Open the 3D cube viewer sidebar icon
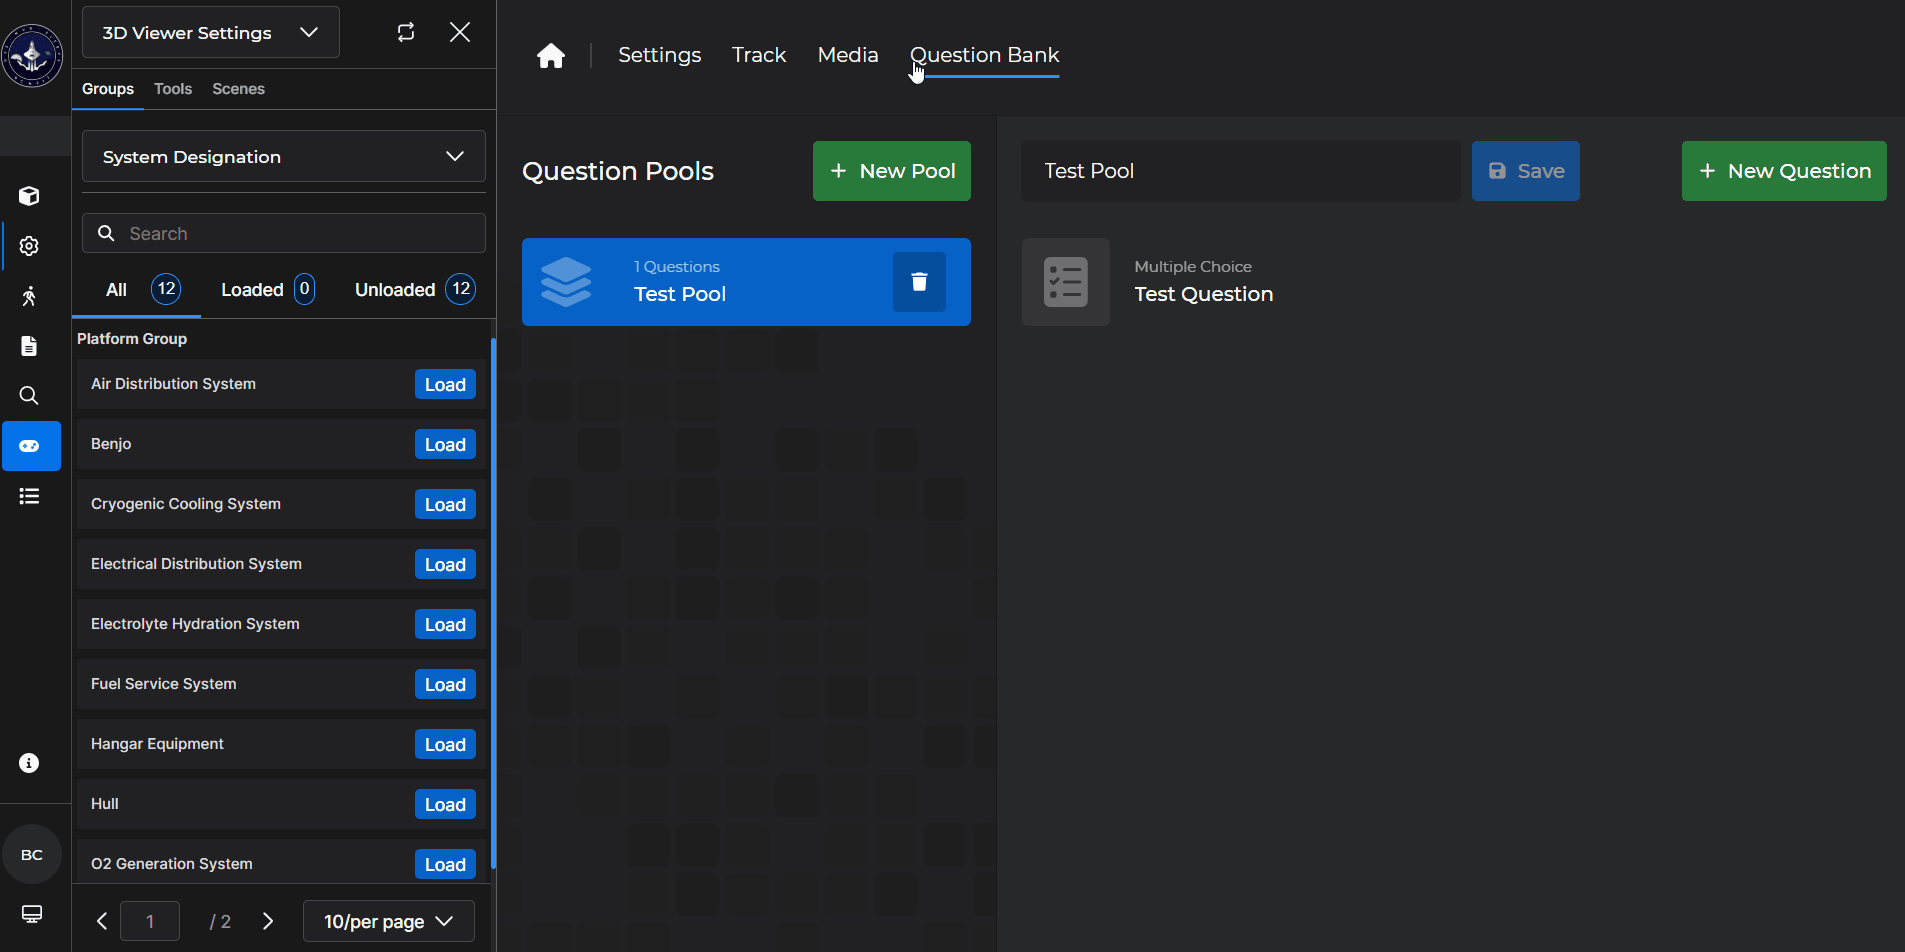Viewport: 1905px width, 952px height. tap(29, 196)
